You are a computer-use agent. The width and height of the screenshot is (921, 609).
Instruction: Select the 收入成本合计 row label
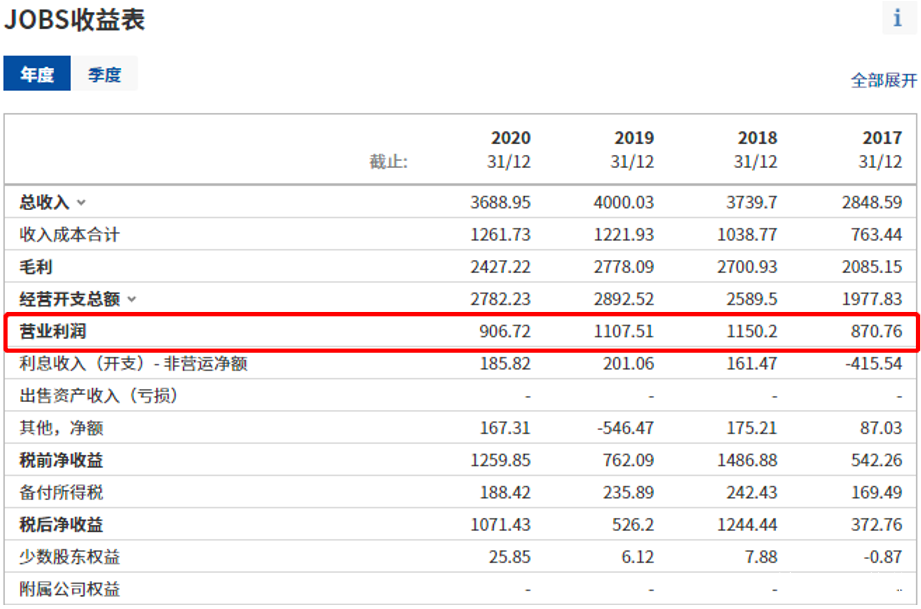(x=70, y=235)
